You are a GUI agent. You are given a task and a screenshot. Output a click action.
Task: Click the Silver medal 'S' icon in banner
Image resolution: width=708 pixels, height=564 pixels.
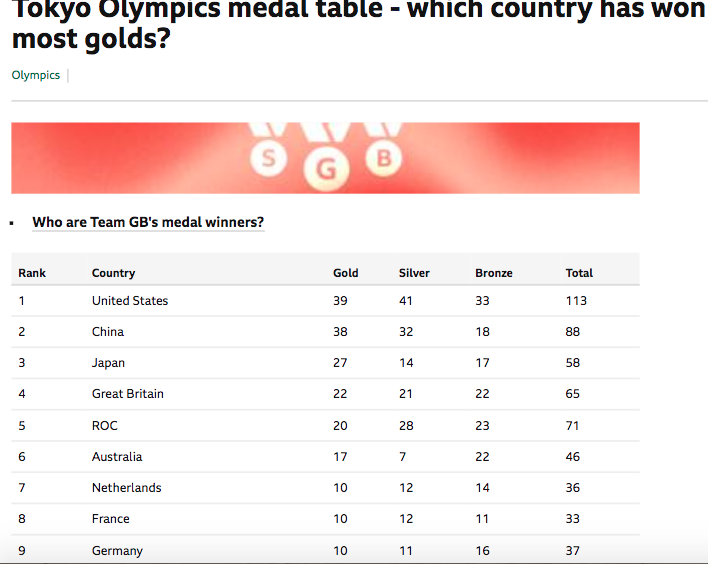(269, 158)
